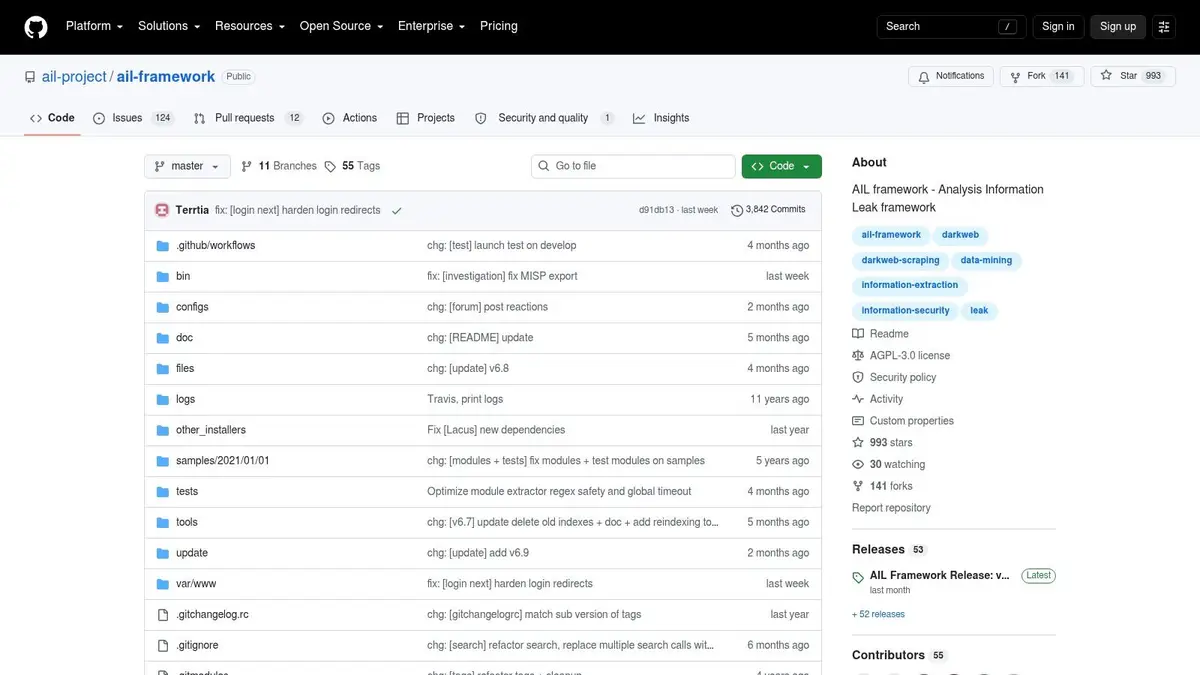Open the samples/2021/01/01 folder name
The width and height of the screenshot is (1200, 675).
pos(223,461)
